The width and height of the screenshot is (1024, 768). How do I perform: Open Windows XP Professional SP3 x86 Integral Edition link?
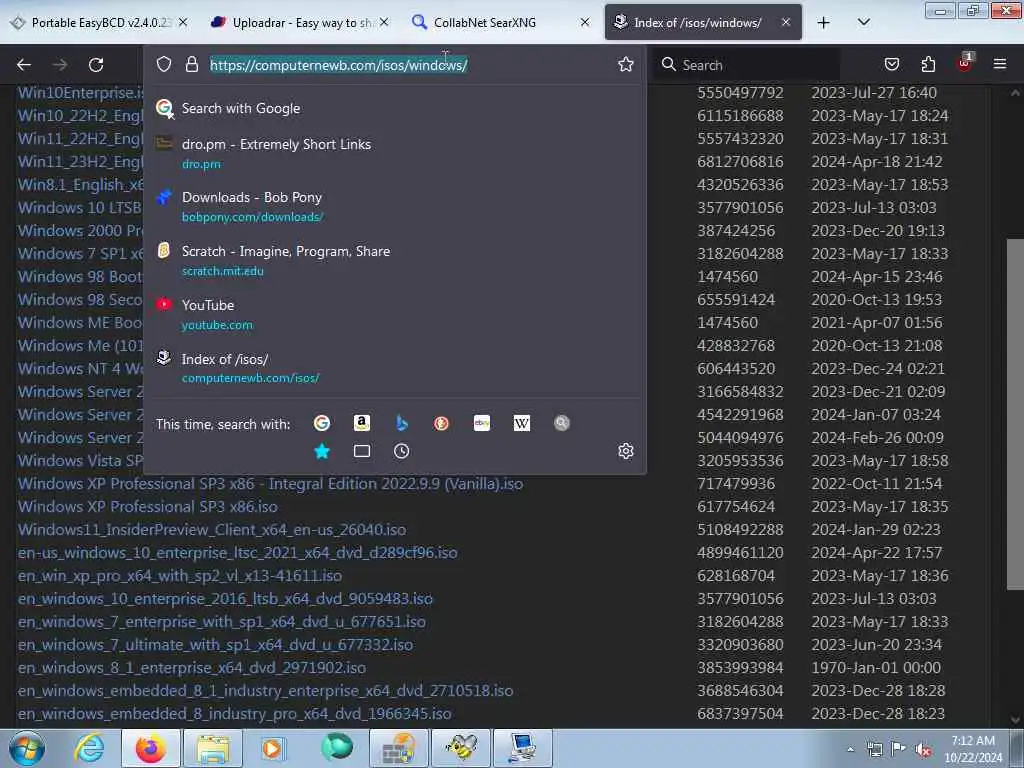(x=270, y=484)
